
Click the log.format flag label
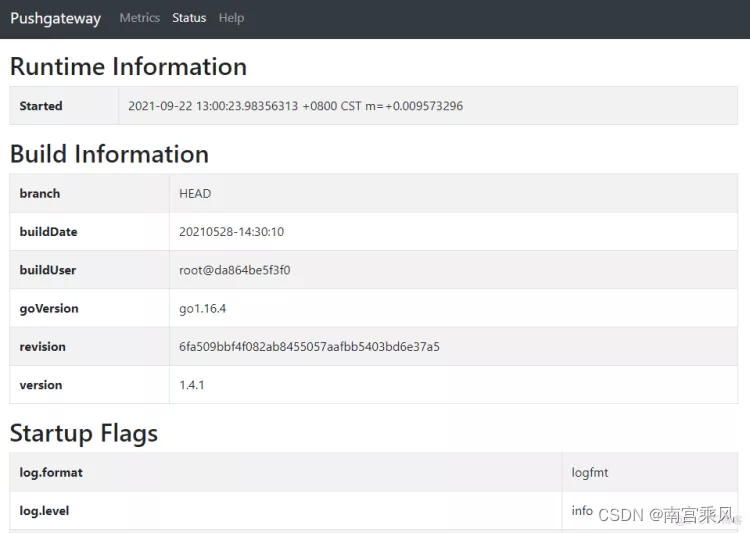(x=51, y=472)
